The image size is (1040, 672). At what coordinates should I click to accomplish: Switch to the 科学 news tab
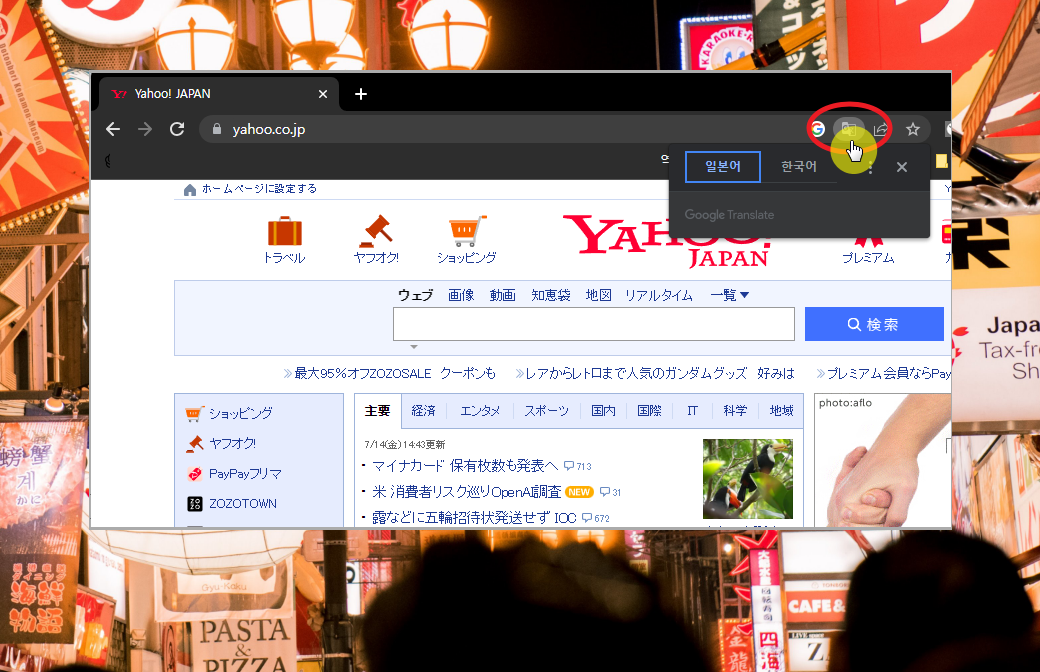(x=735, y=411)
